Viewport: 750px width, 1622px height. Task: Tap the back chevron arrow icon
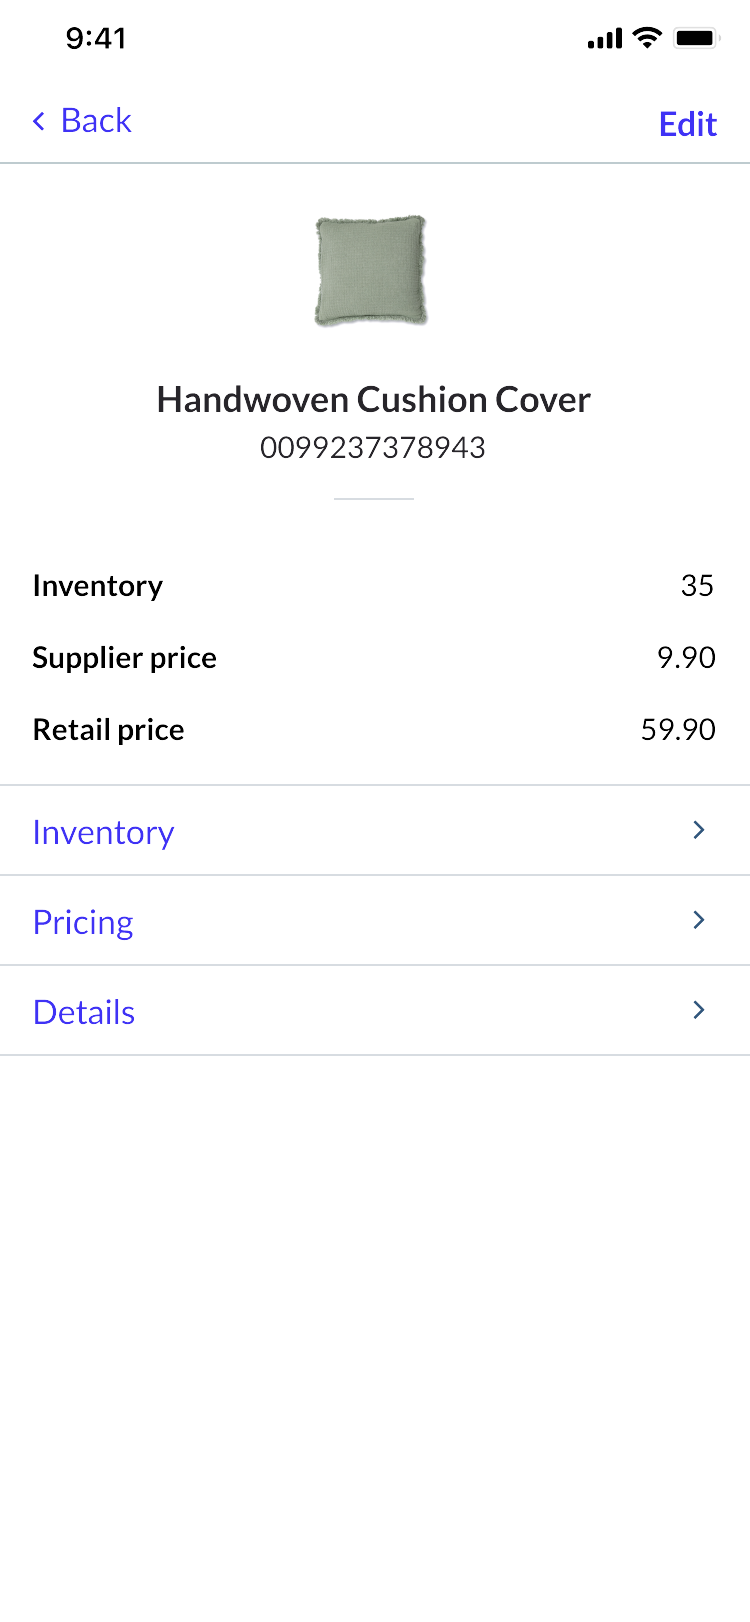[39, 122]
